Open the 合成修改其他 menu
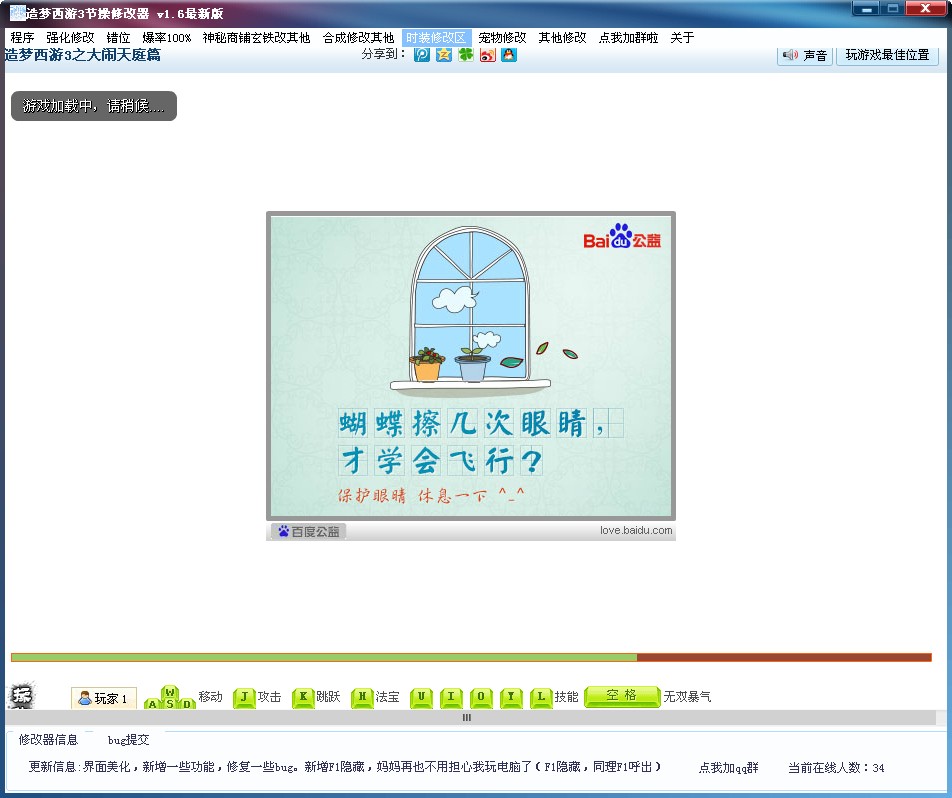Viewport: 952px width, 798px height. 358,38
